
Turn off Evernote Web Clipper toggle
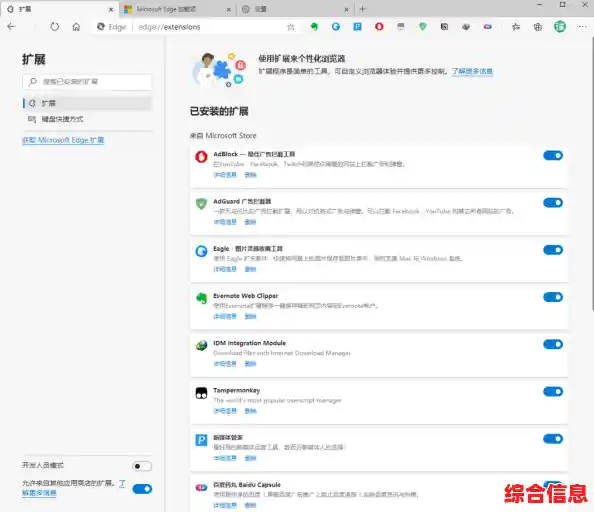[553, 297]
